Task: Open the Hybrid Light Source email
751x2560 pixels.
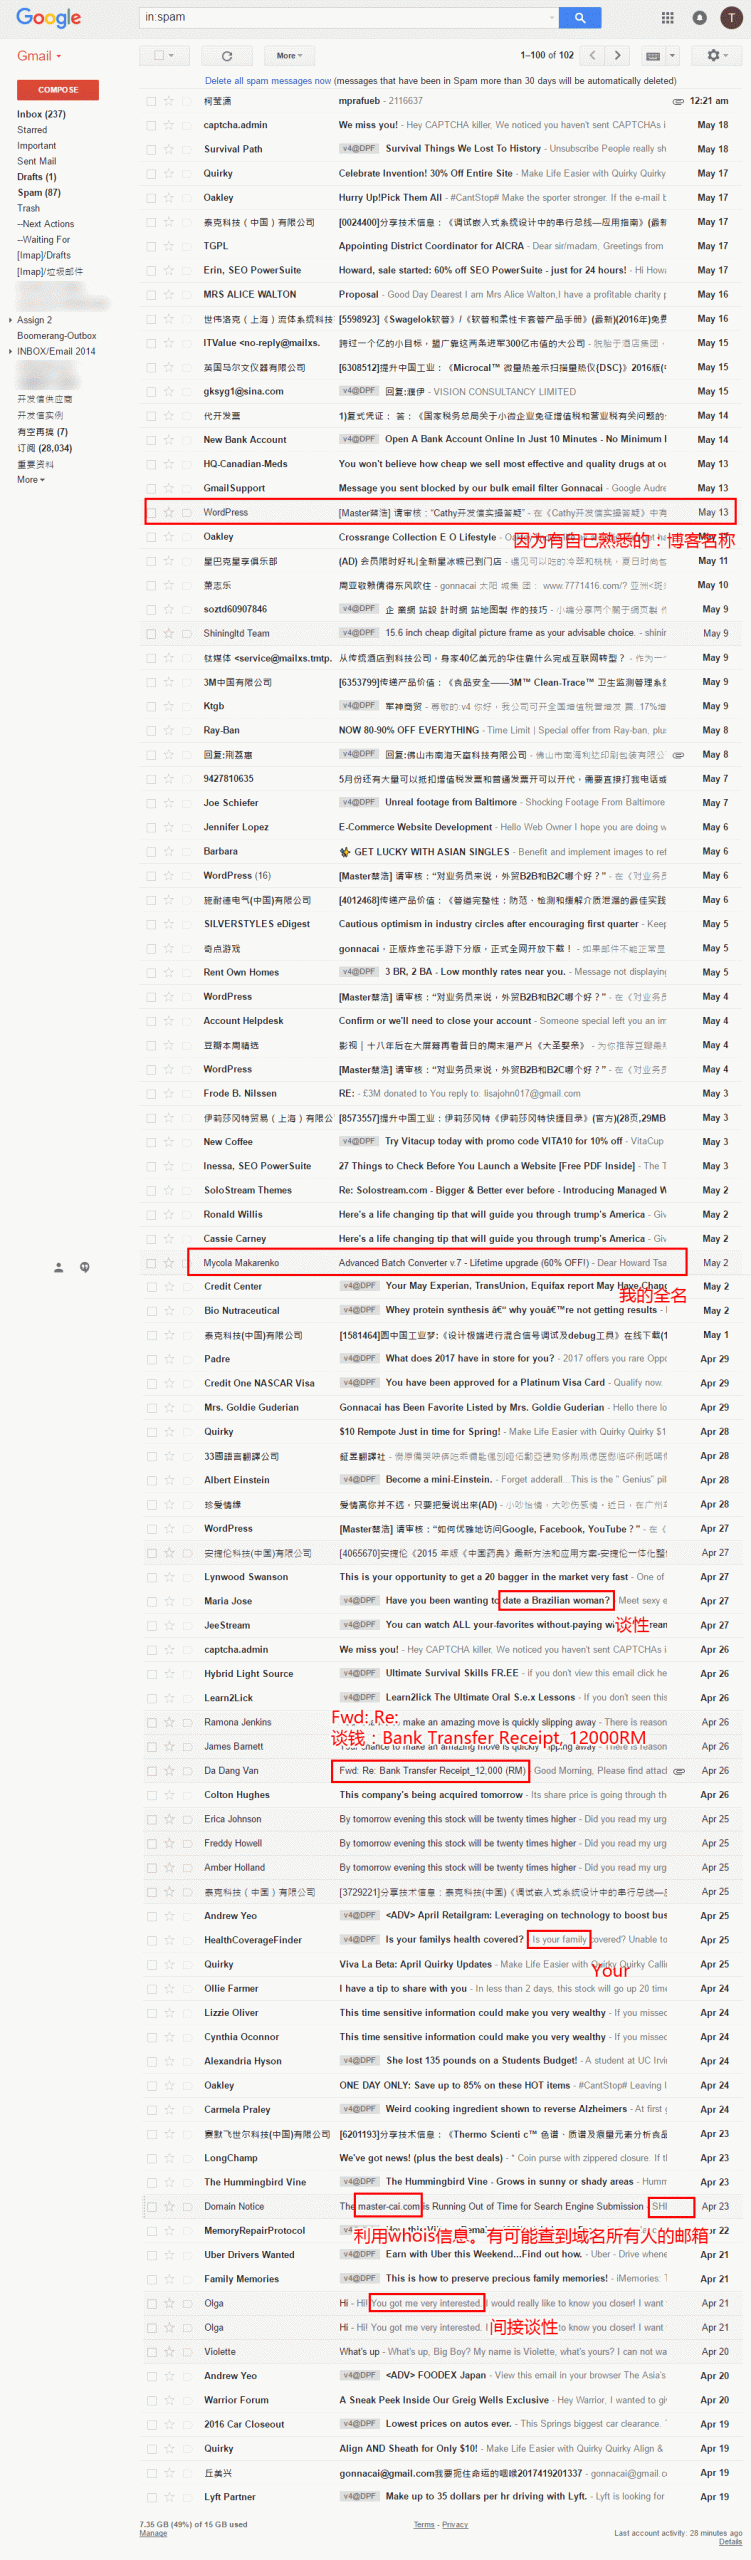Action: click(x=440, y=1674)
